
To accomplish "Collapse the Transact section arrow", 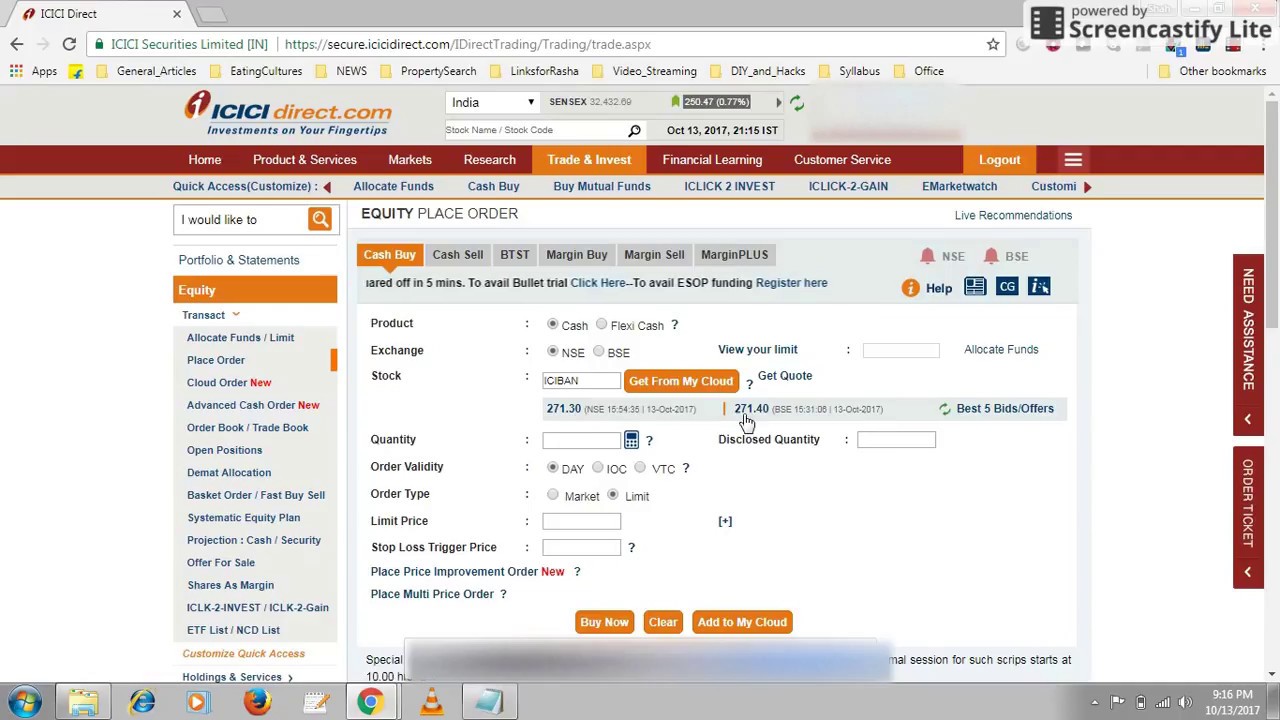I will pyautogui.click(x=236, y=315).
